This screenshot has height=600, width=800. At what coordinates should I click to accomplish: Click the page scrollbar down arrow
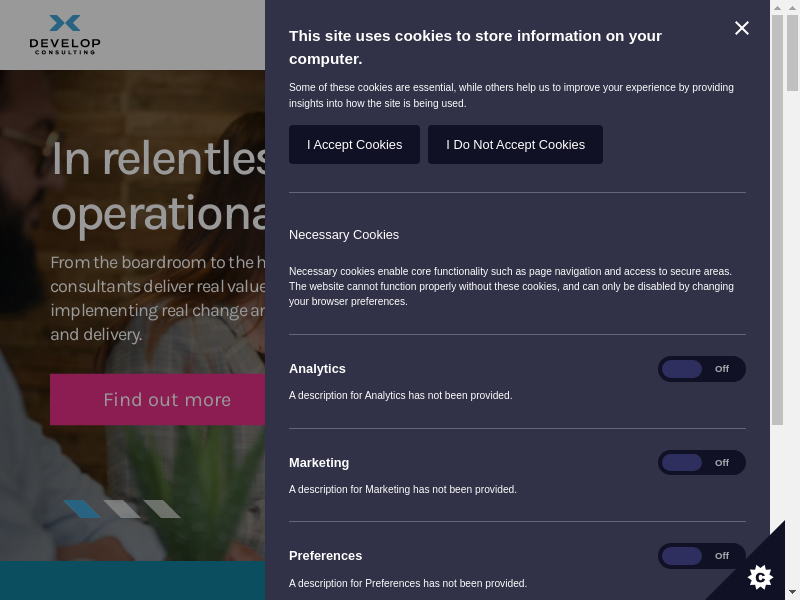(792, 593)
